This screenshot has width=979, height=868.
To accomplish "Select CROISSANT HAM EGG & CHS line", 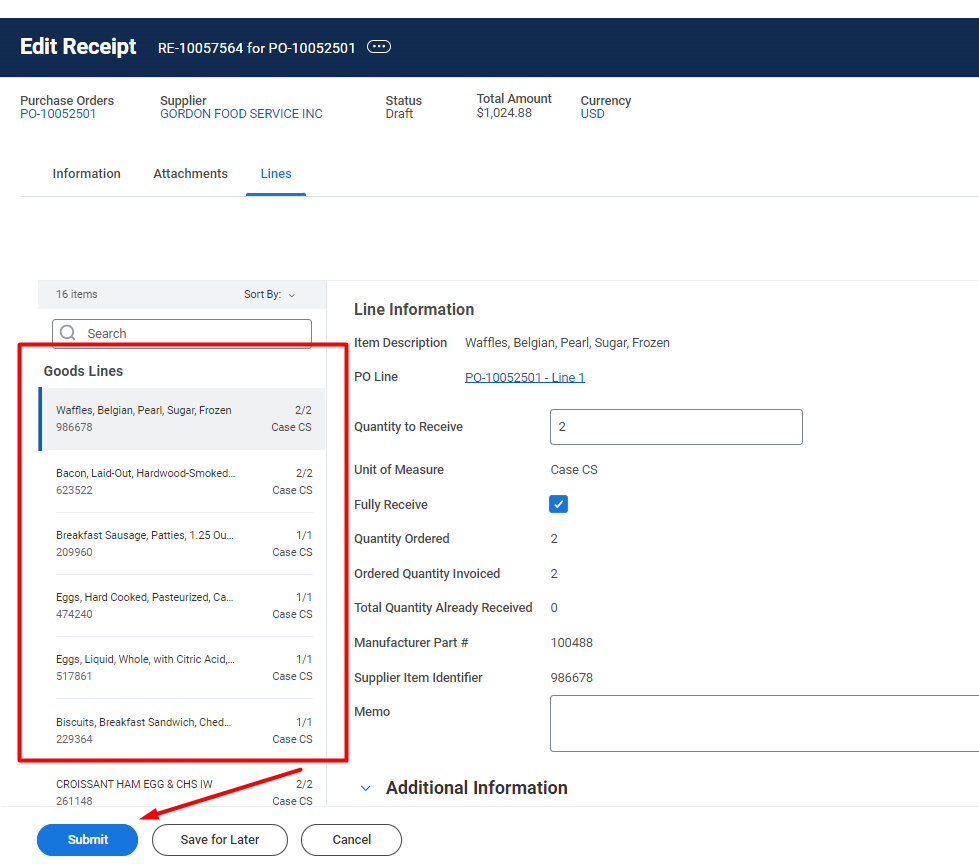I will (x=184, y=792).
